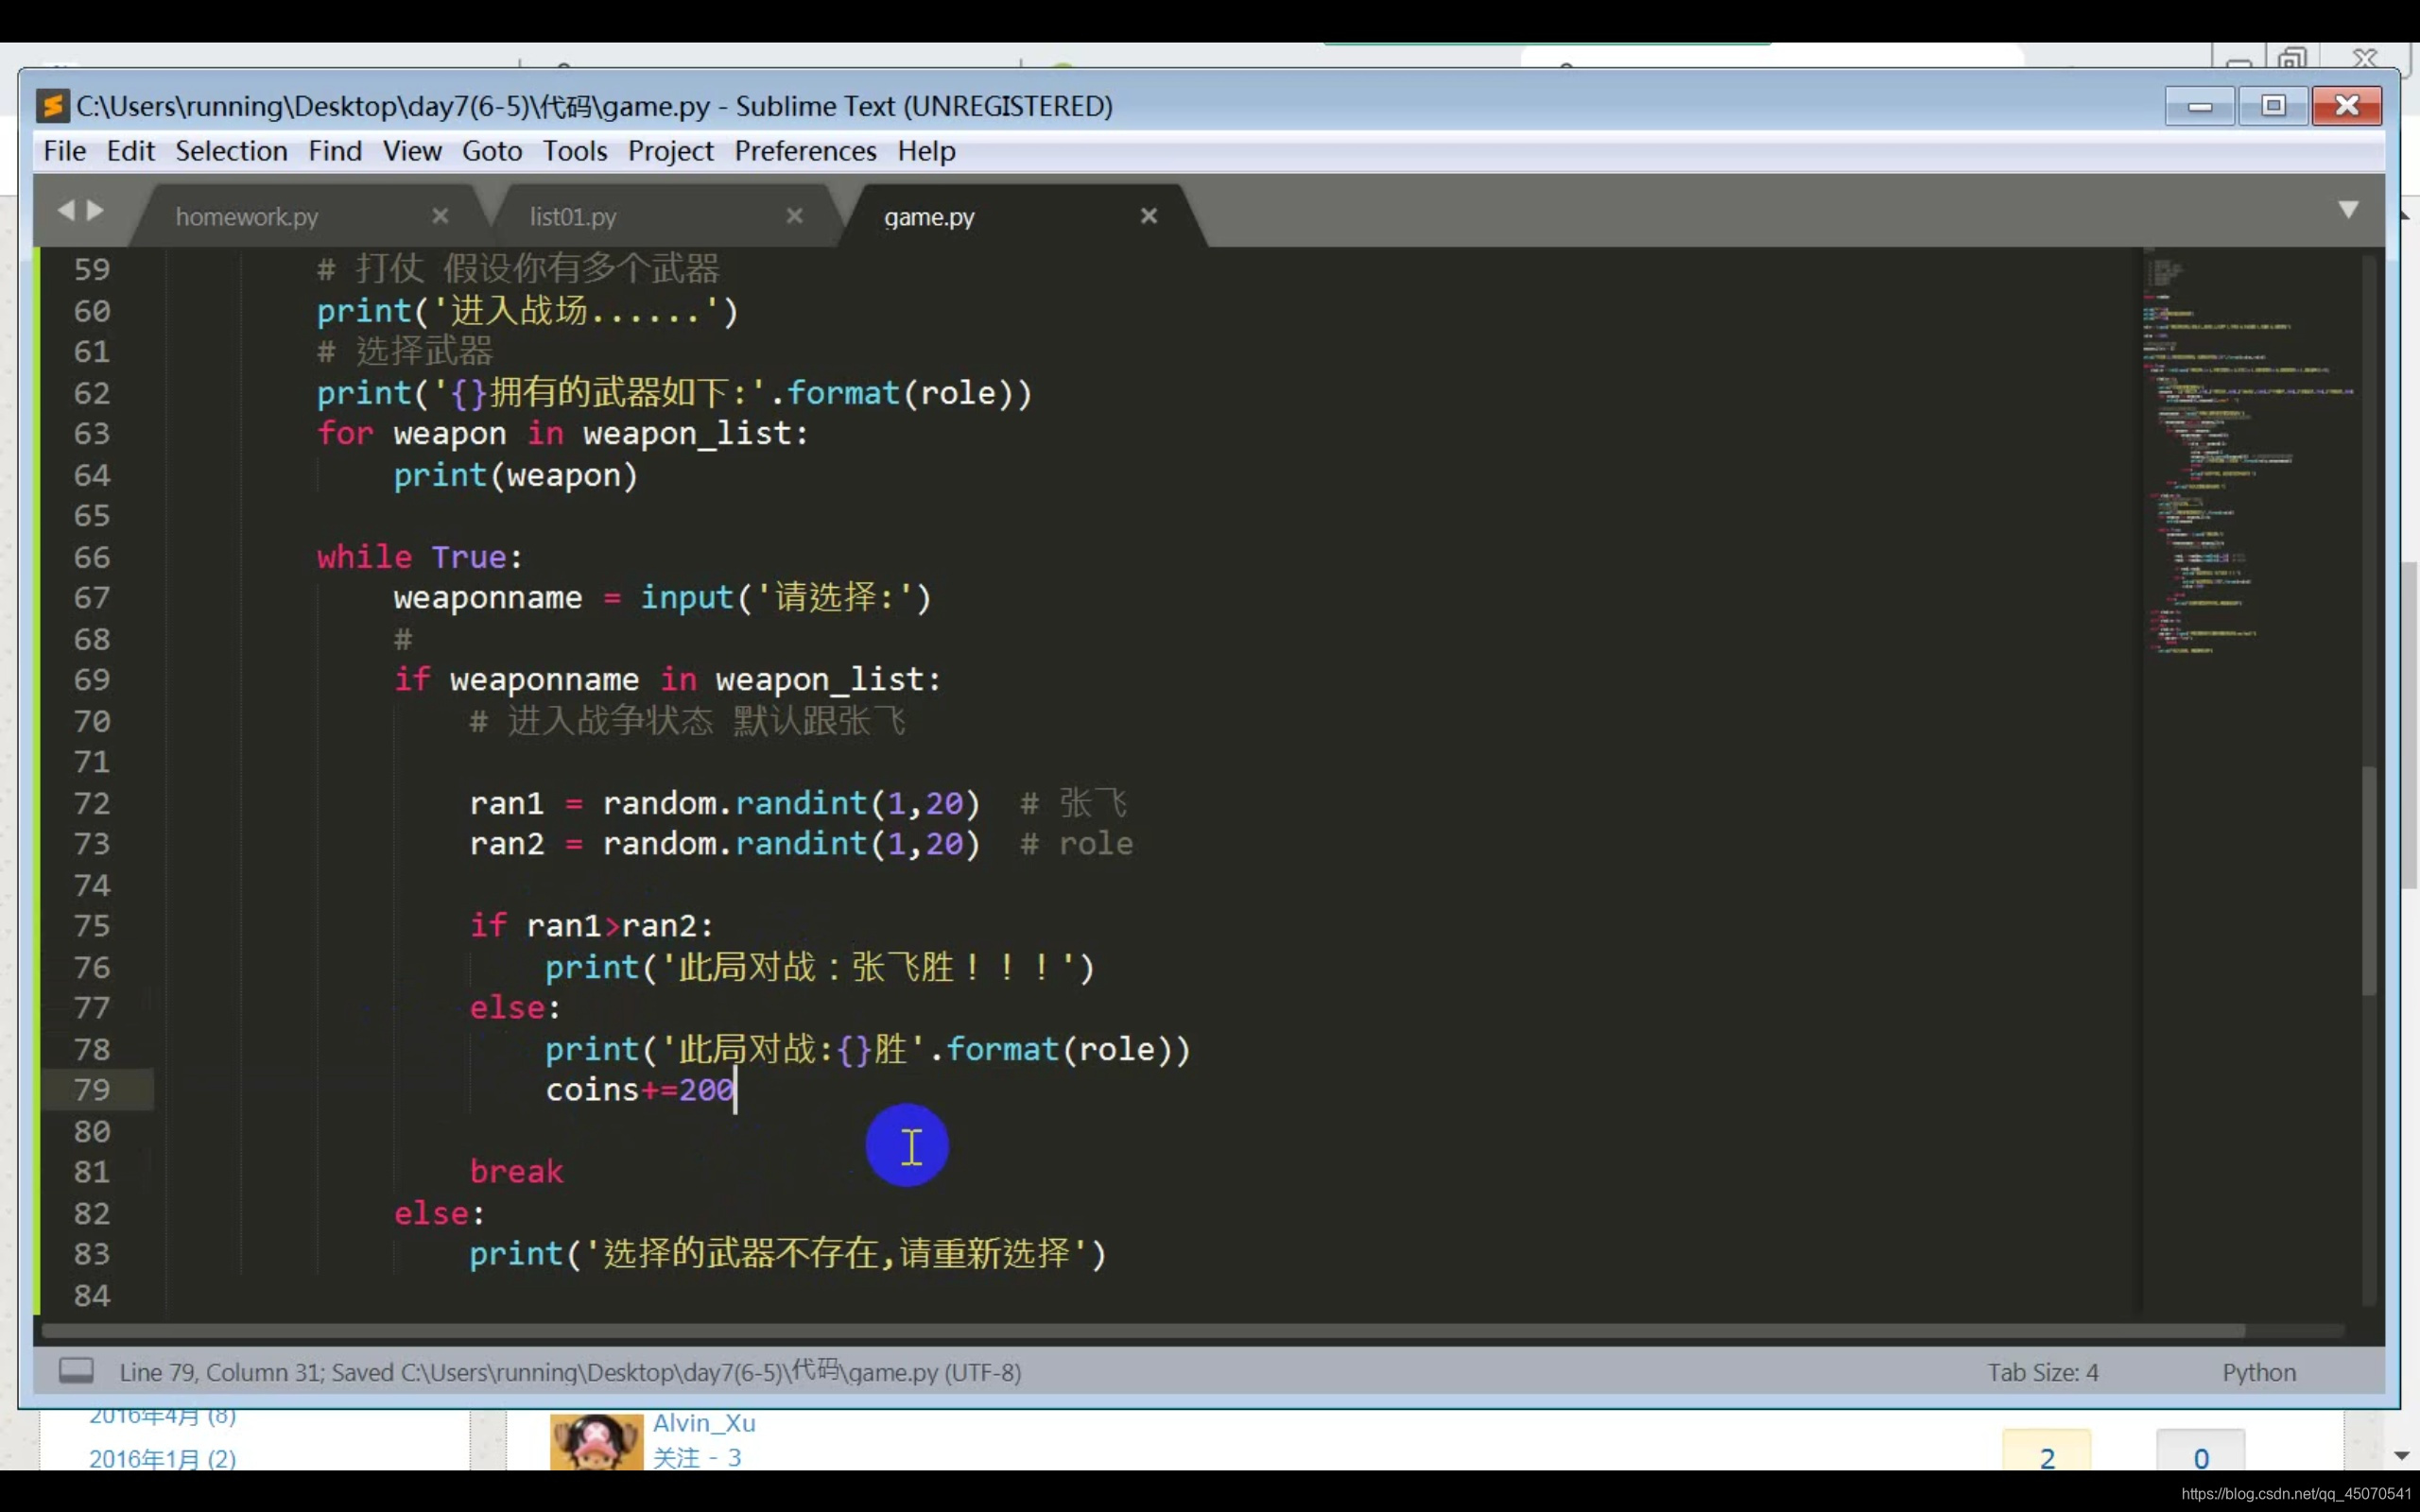Viewport: 2420px width, 1512px height.
Task: Close the game.py tab
Action: pos(1149,216)
